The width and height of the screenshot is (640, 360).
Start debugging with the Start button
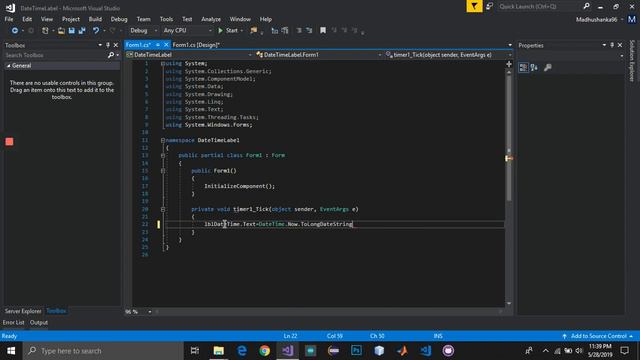point(228,31)
